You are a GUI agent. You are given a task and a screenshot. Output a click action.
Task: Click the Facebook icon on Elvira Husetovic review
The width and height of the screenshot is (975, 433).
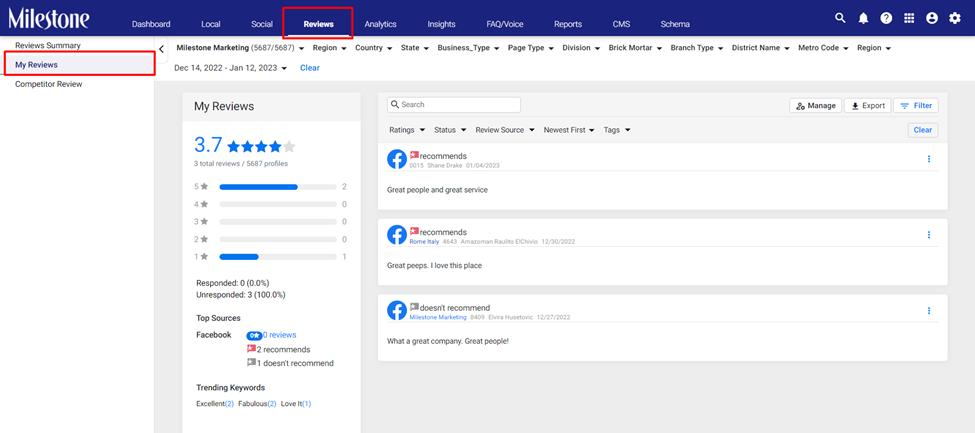point(397,310)
